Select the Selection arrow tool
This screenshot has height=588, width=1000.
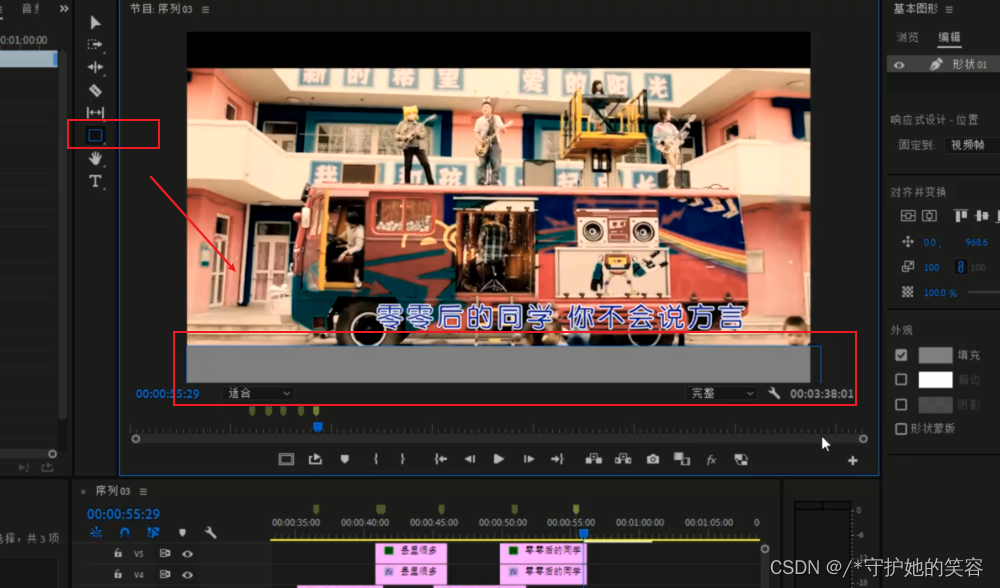tap(95, 23)
